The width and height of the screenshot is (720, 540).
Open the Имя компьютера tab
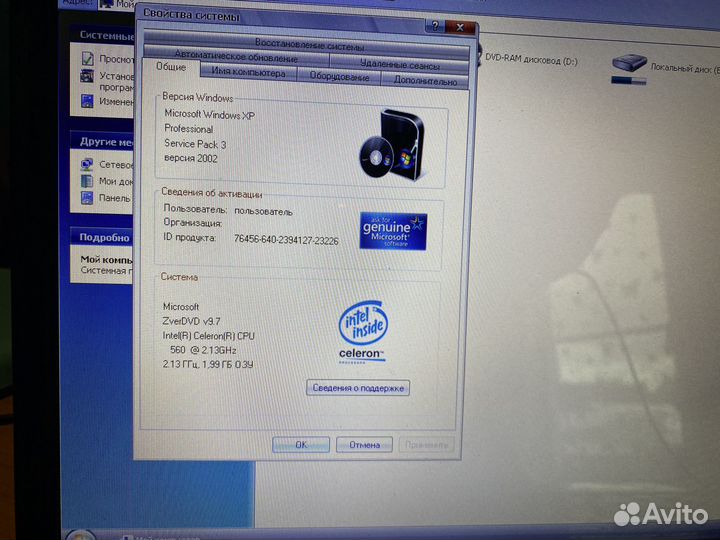click(x=248, y=73)
